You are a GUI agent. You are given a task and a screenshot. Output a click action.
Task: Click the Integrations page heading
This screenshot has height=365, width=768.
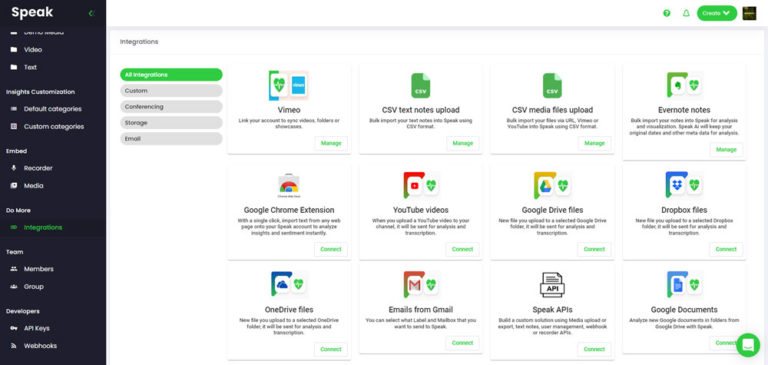point(139,42)
